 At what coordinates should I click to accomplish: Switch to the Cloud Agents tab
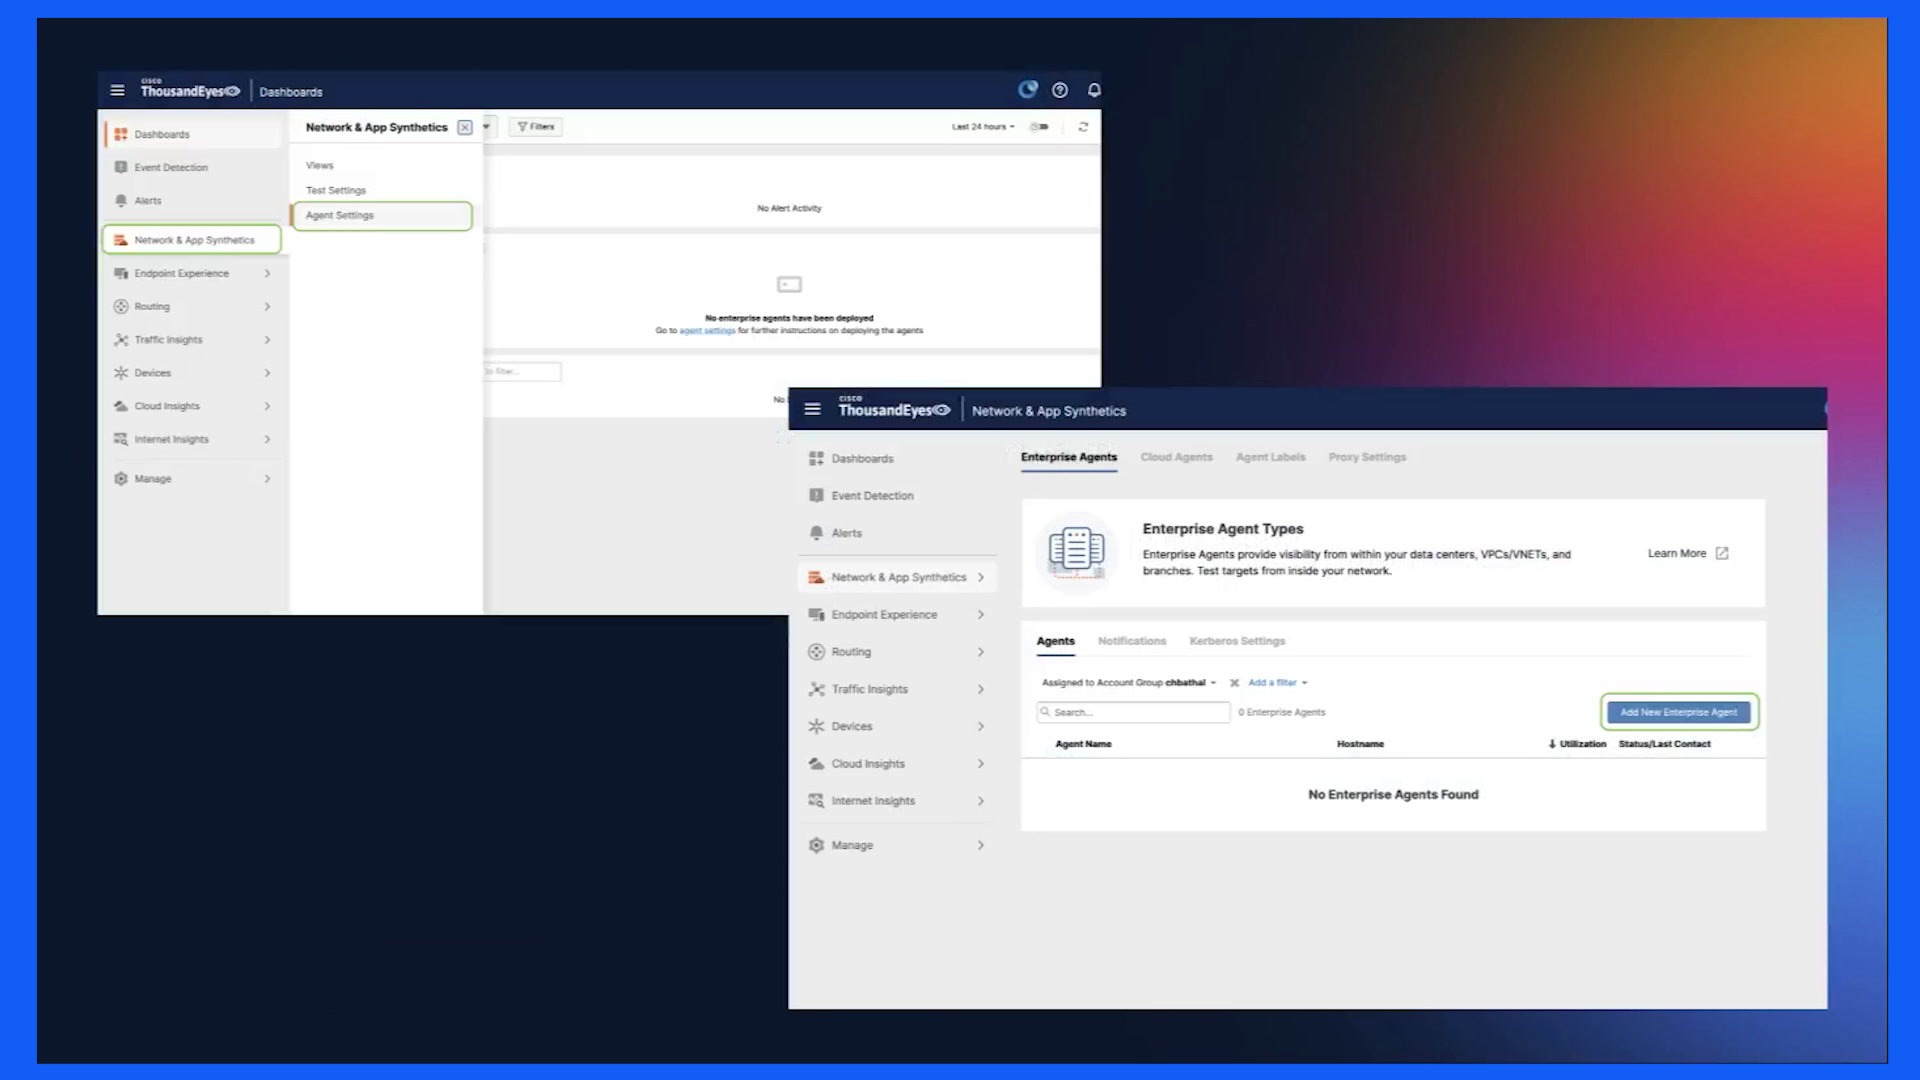1176,457
